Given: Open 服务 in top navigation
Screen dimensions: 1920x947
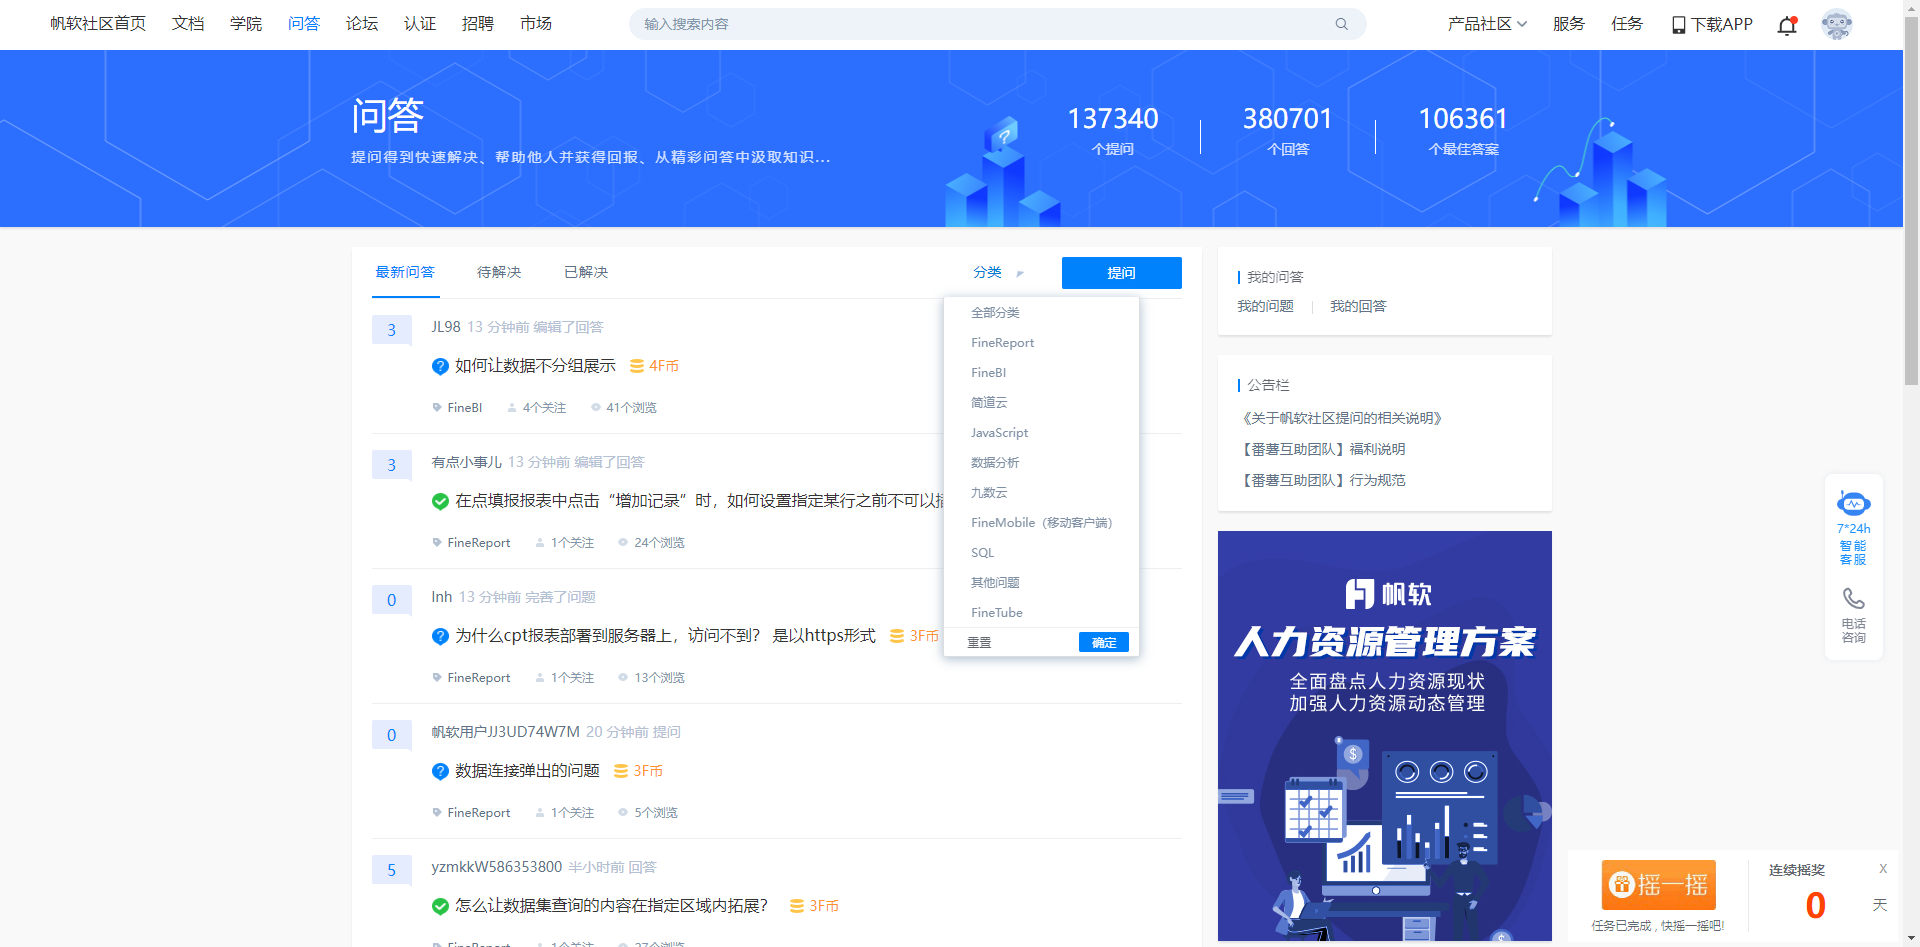Looking at the screenshot, I should [x=1569, y=24].
